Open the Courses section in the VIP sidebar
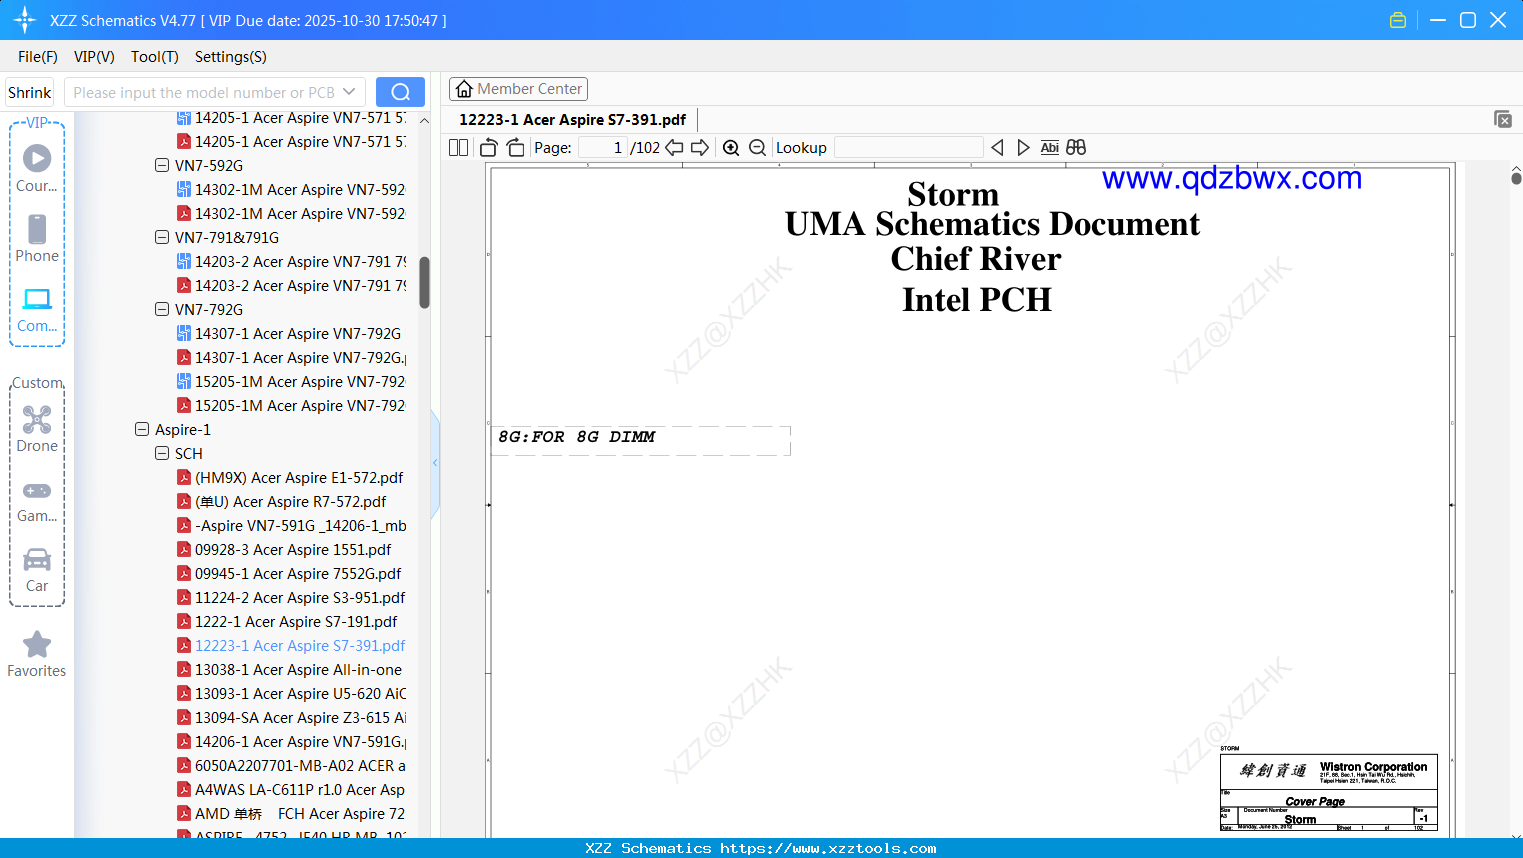Screen dimensions: 1523x858 click(37, 168)
